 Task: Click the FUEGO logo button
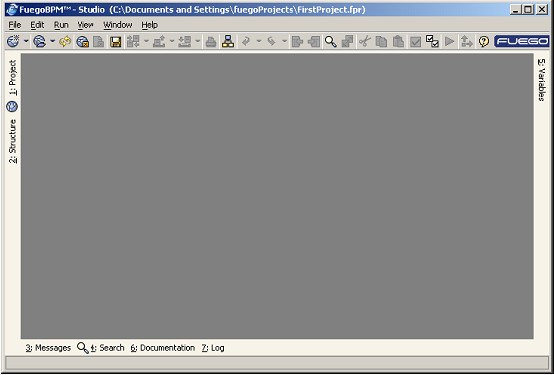(x=521, y=41)
